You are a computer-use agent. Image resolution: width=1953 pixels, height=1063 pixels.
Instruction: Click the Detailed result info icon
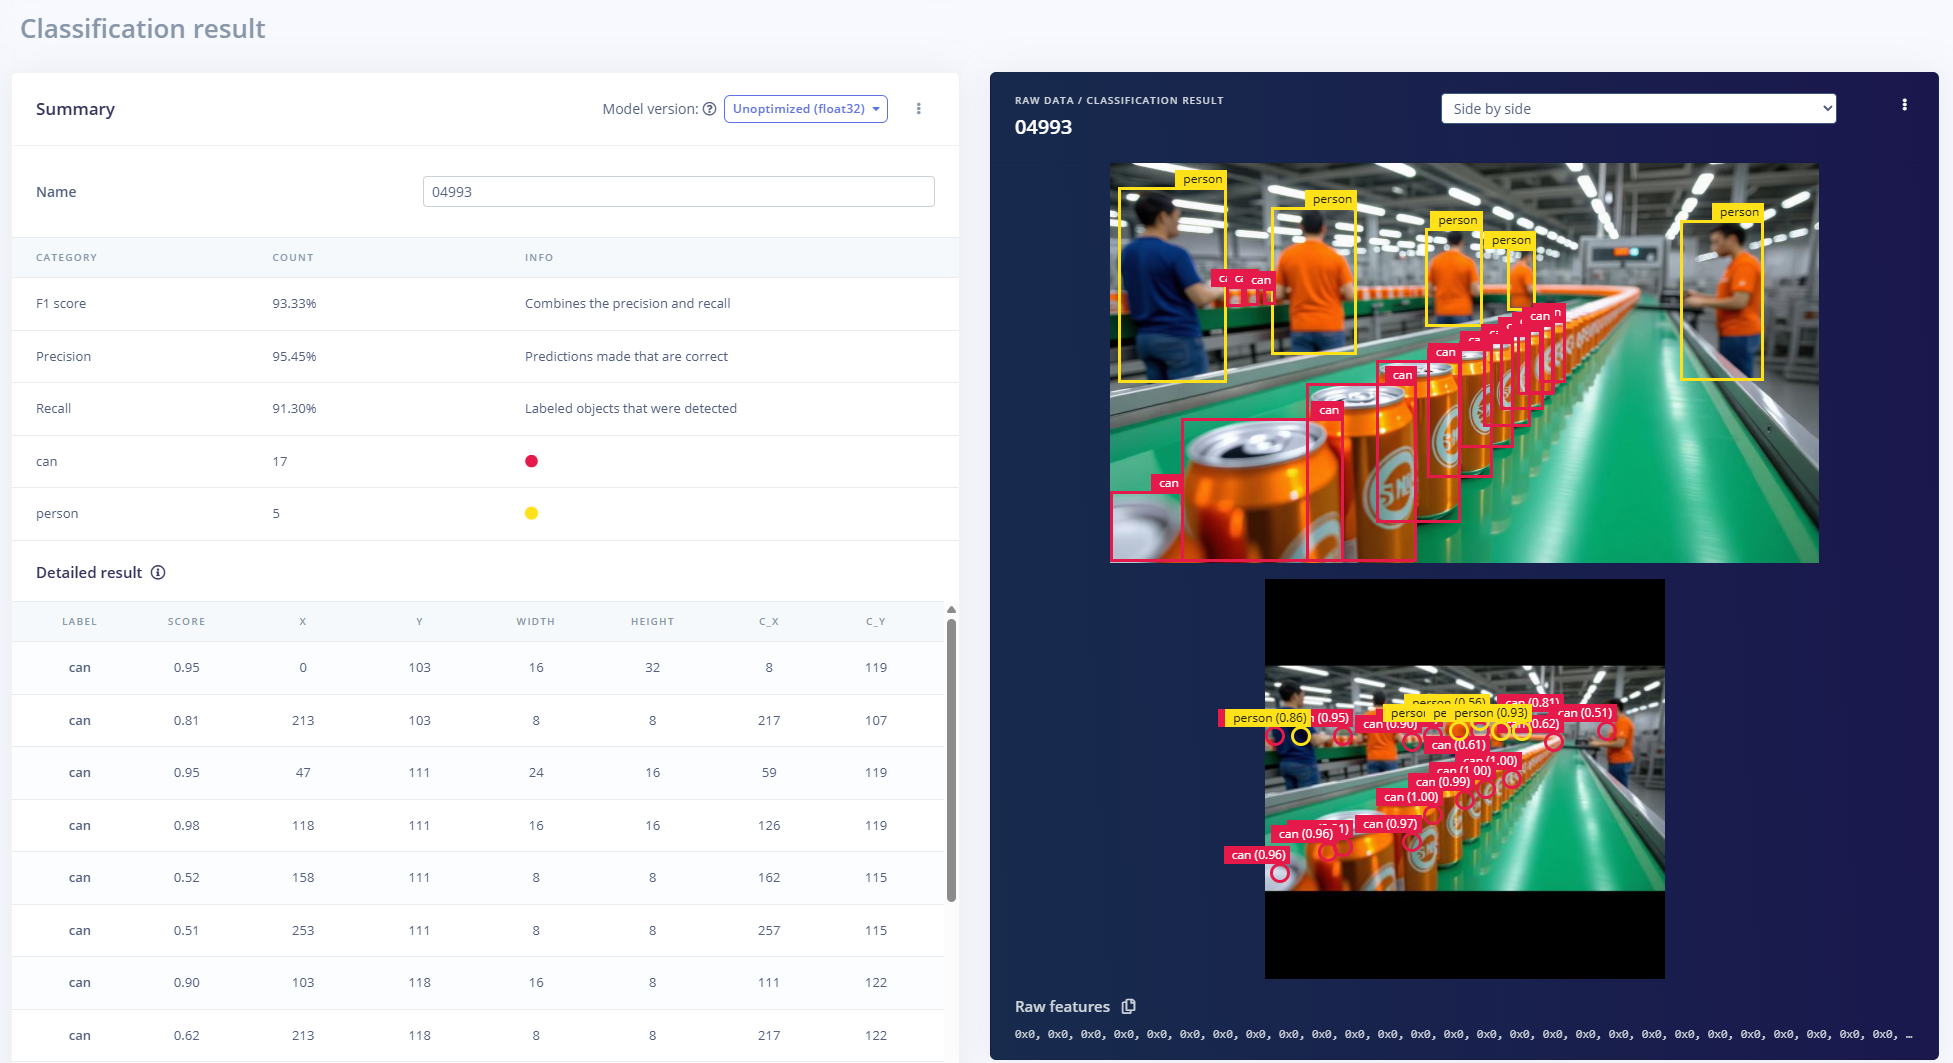[158, 573]
